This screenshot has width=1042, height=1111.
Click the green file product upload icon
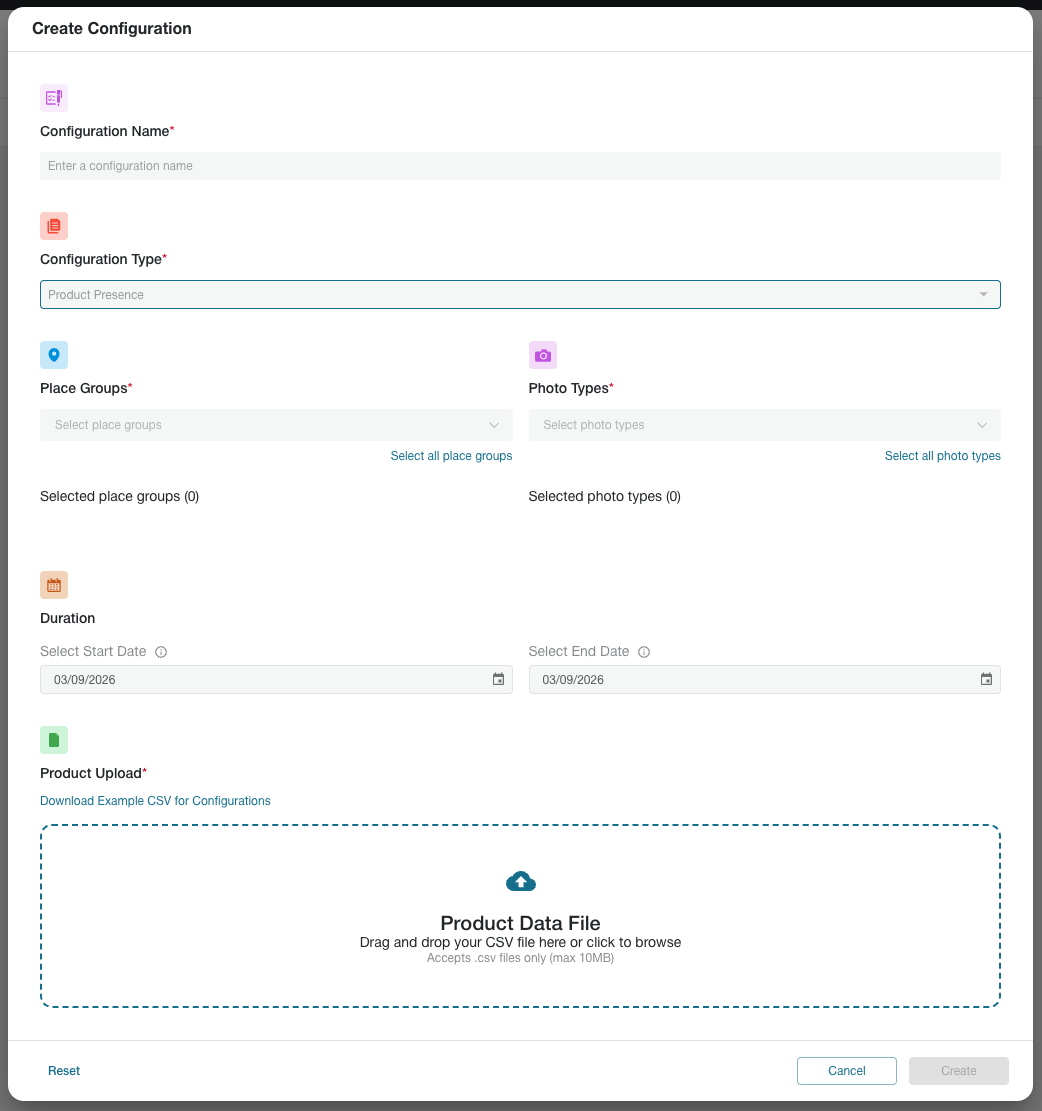pyautogui.click(x=54, y=740)
